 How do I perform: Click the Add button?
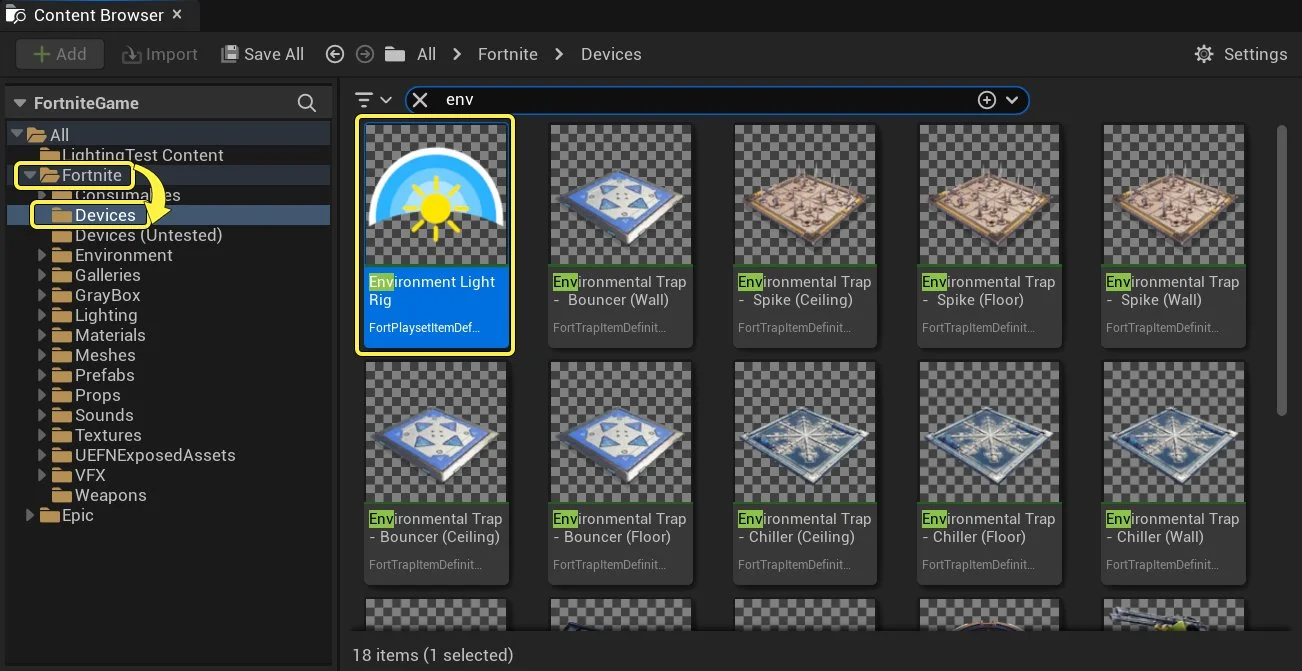pos(60,54)
